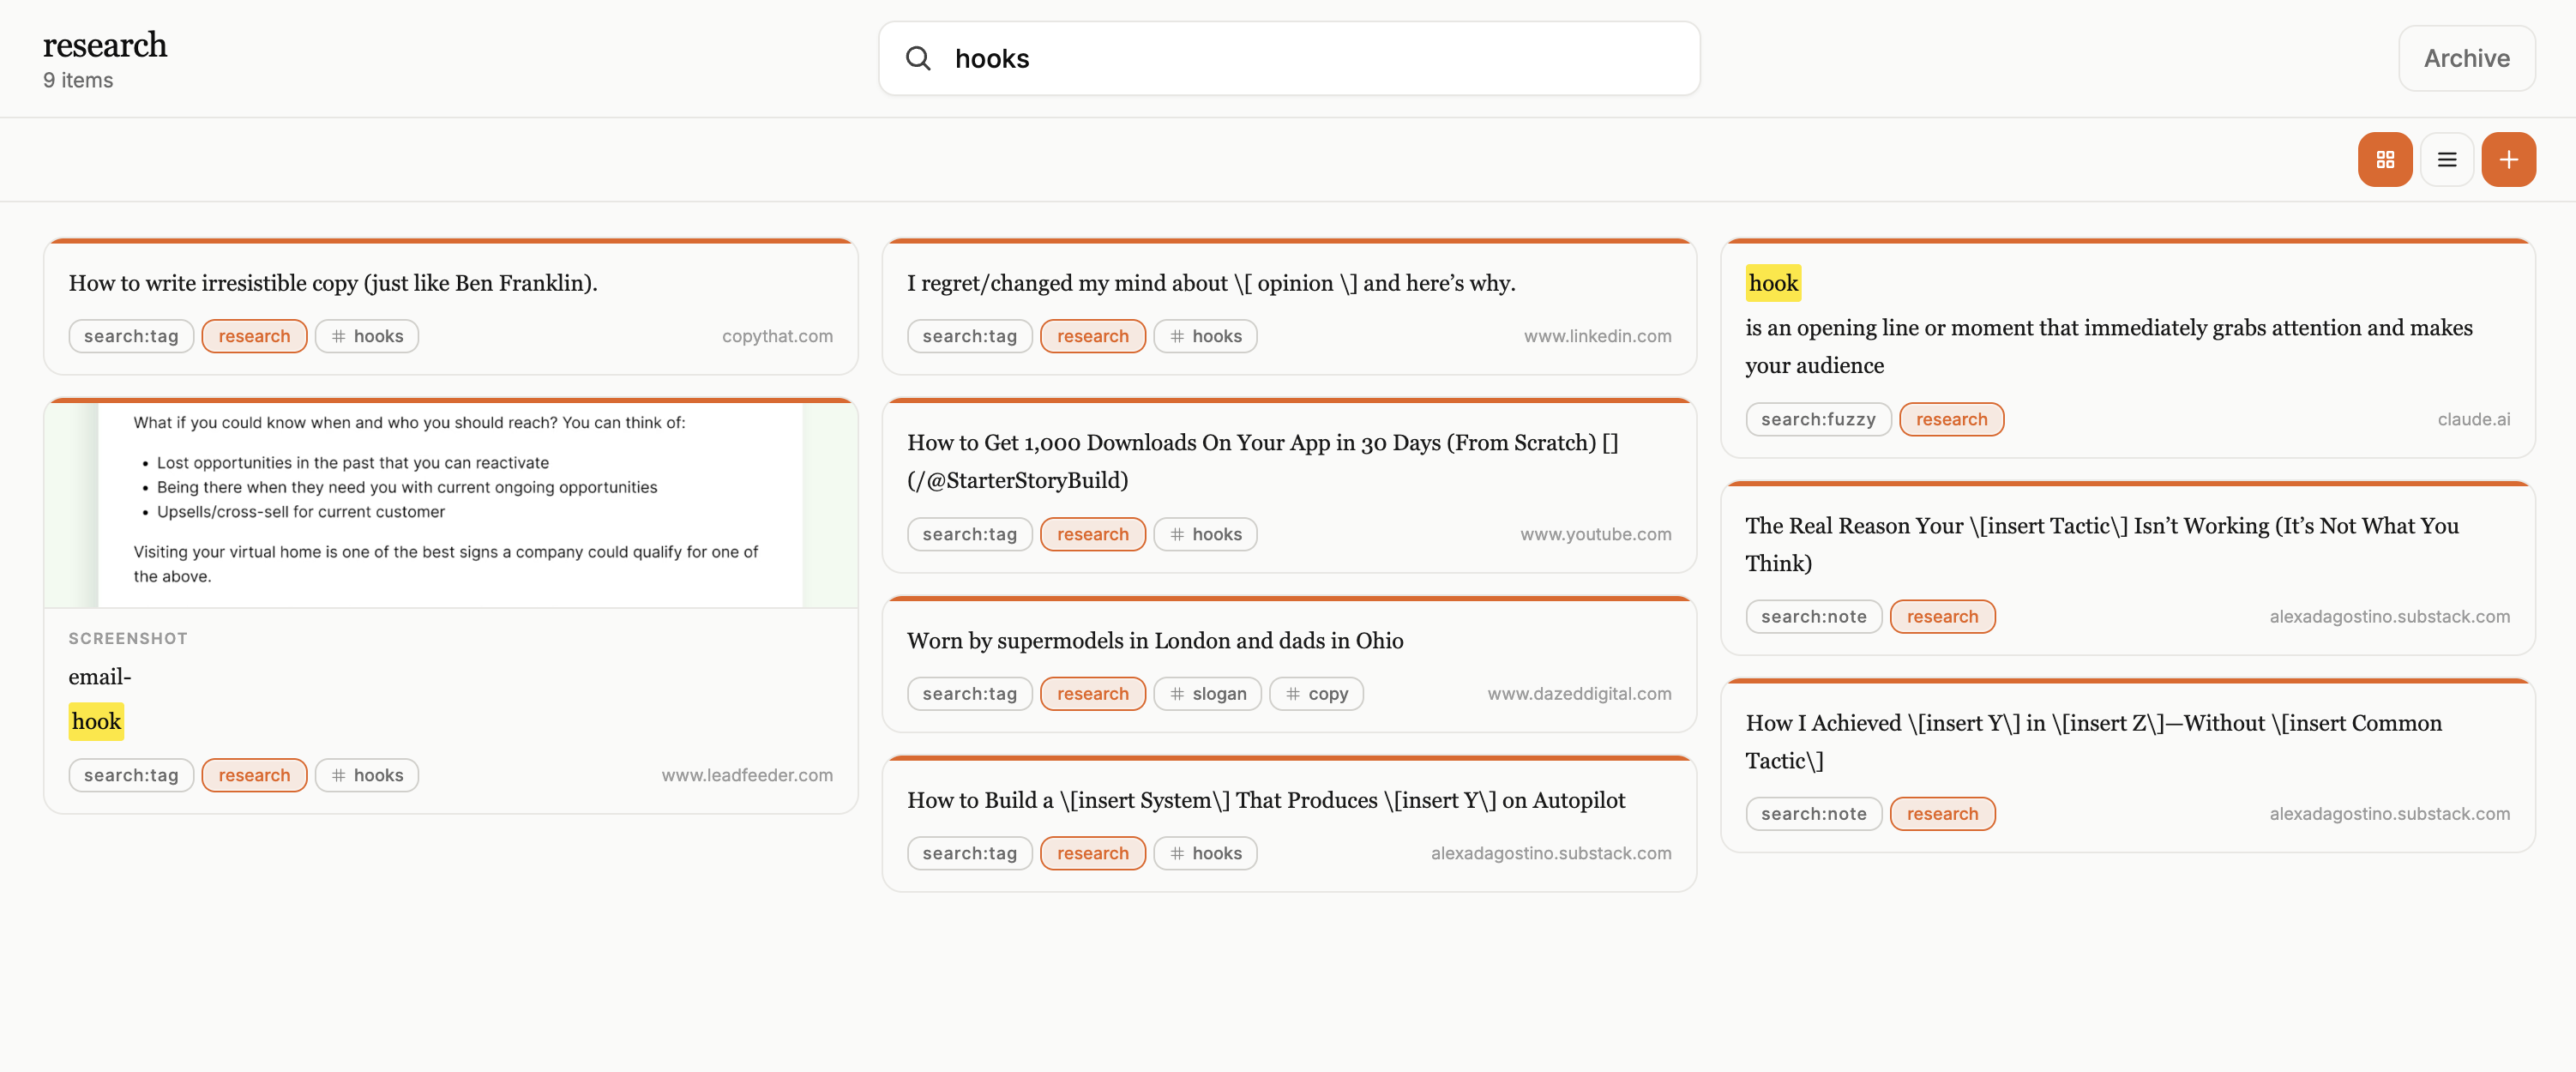
Task: Click highlighted hook in email- caption
Action: point(96,721)
